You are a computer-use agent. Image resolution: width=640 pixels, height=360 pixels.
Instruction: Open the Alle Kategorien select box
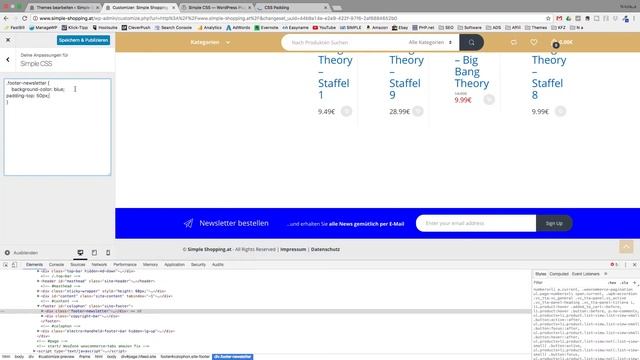point(431,42)
